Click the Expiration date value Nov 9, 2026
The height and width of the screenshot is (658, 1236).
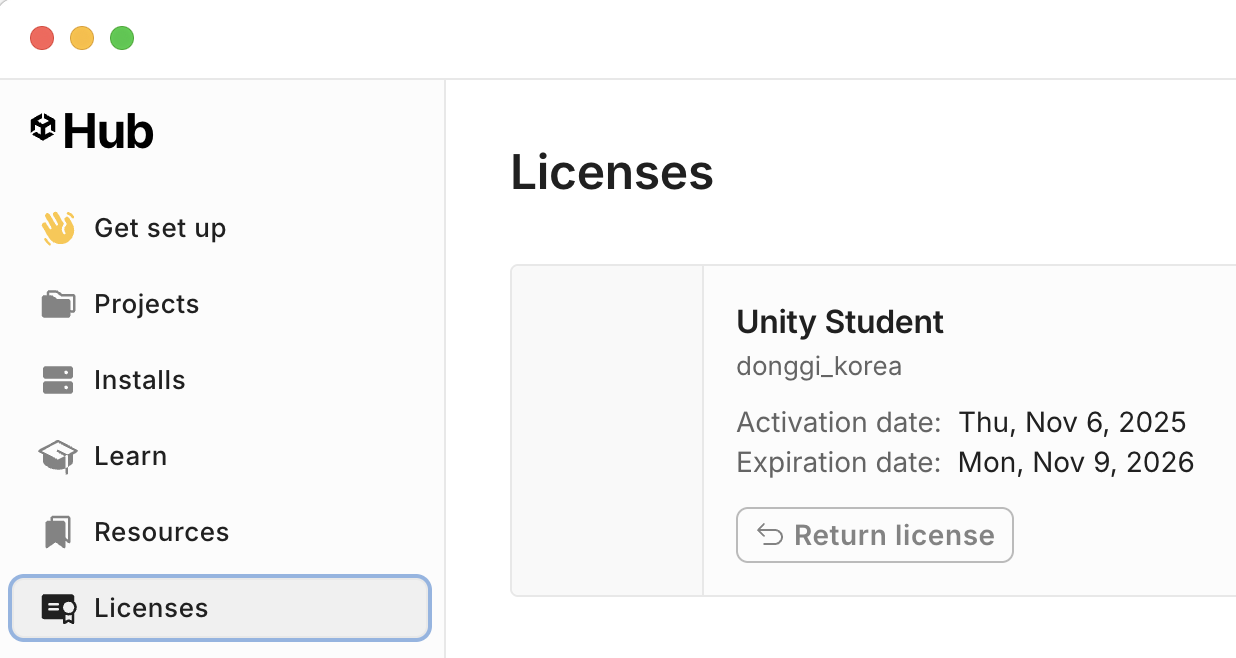point(1076,462)
